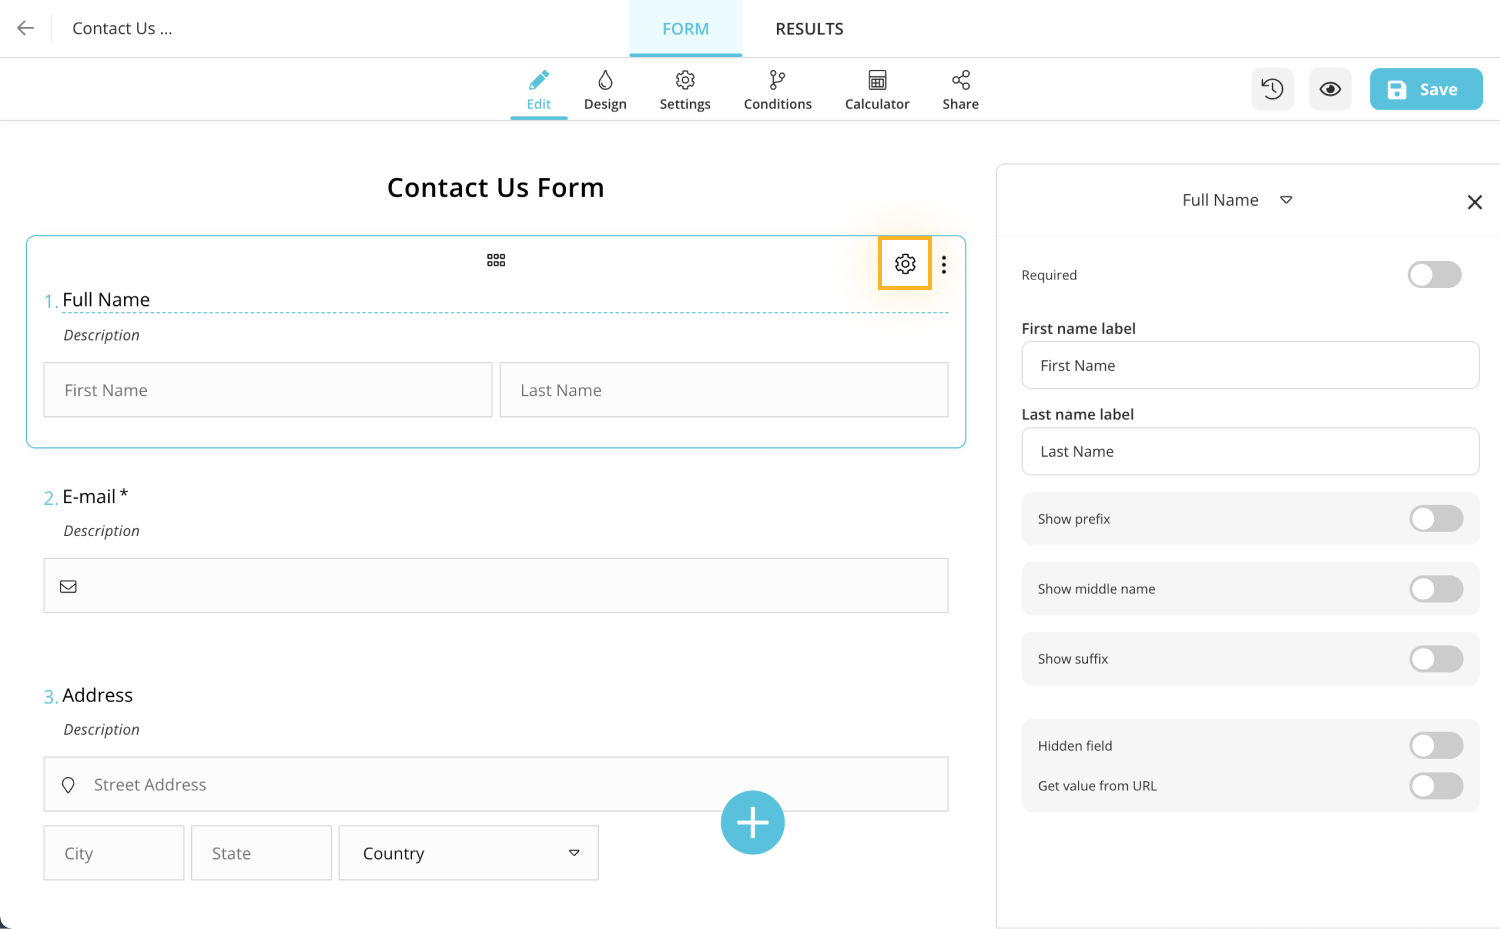Click inside the Last name label input
This screenshot has width=1500, height=929.
1250,451
